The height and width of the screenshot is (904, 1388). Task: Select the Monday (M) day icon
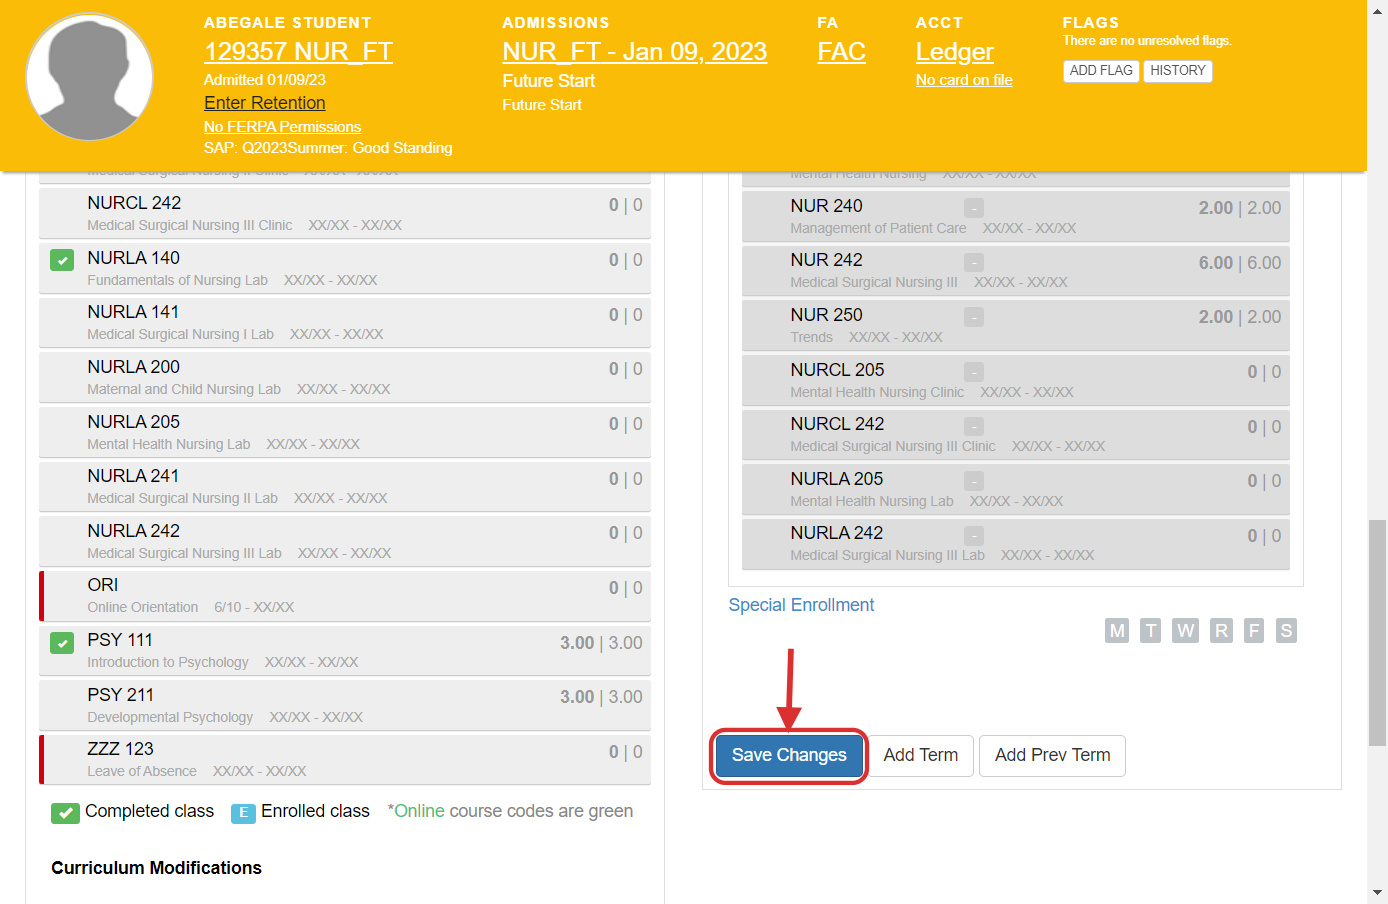[x=1117, y=631]
